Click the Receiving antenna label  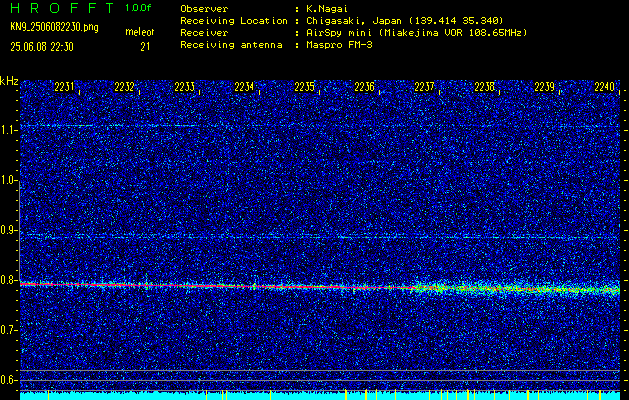[231, 45]
